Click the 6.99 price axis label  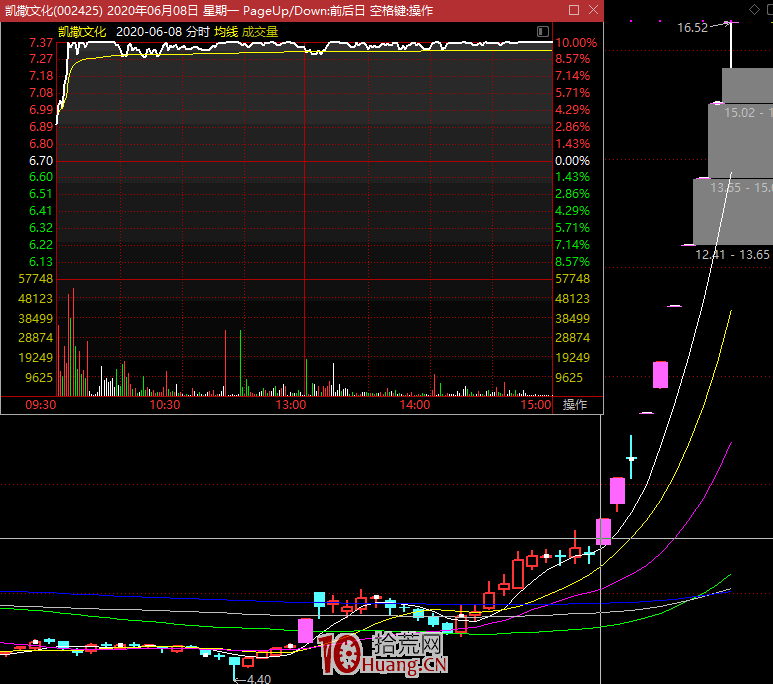tap(41, 109)
